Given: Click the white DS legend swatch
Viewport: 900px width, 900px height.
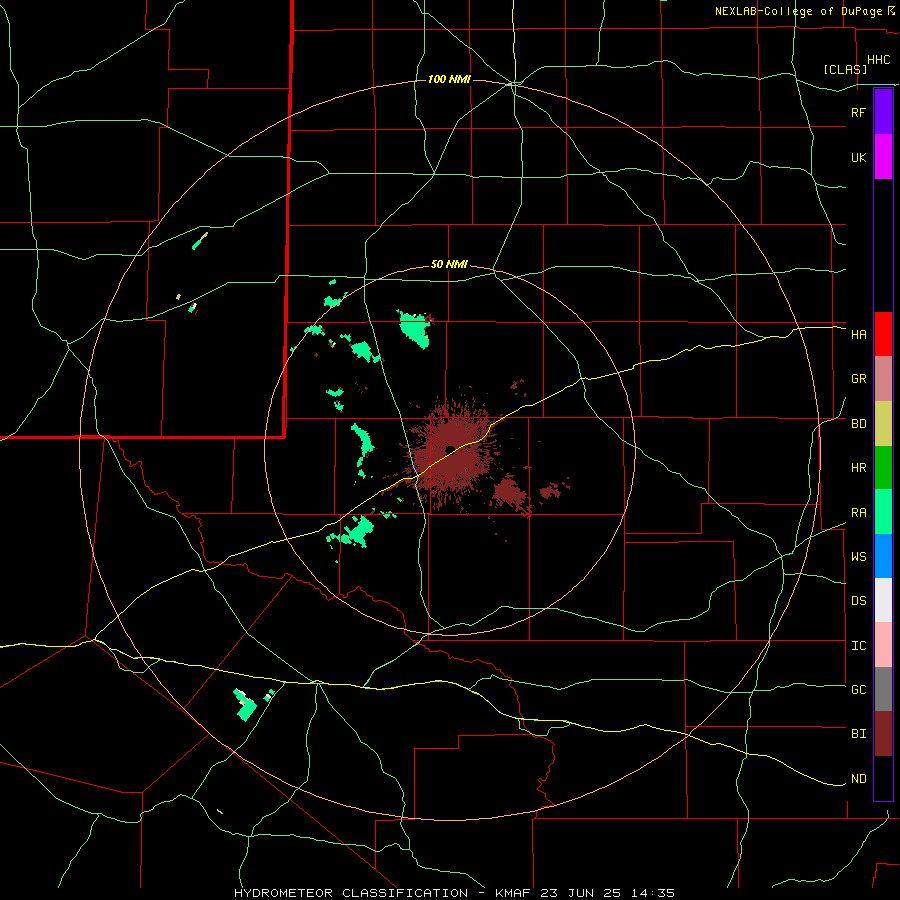Looking at the screenshot, I should (x=883, y=600).
